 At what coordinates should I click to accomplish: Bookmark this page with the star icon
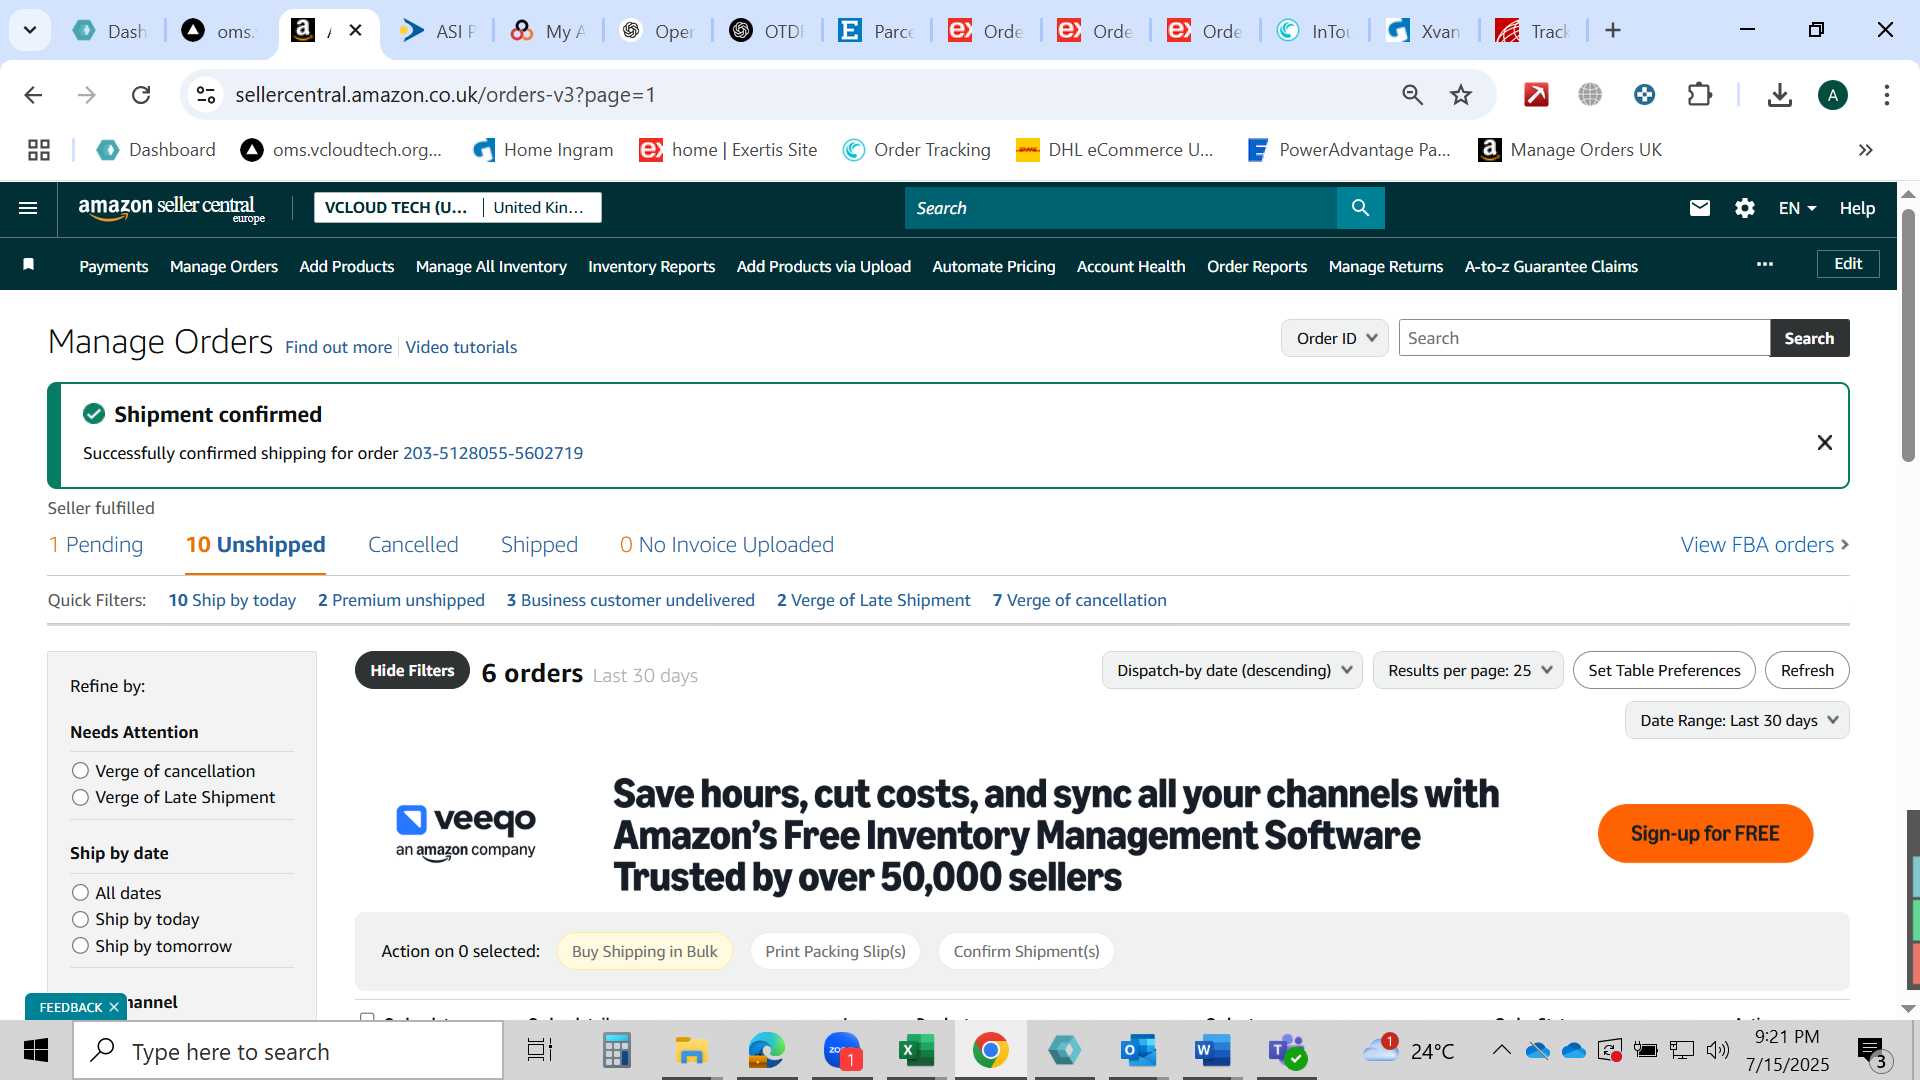1461,95
